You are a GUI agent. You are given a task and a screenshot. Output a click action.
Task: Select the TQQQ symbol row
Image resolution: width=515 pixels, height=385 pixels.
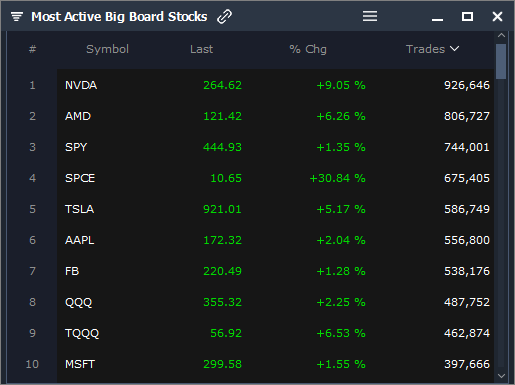pos(275,333)
